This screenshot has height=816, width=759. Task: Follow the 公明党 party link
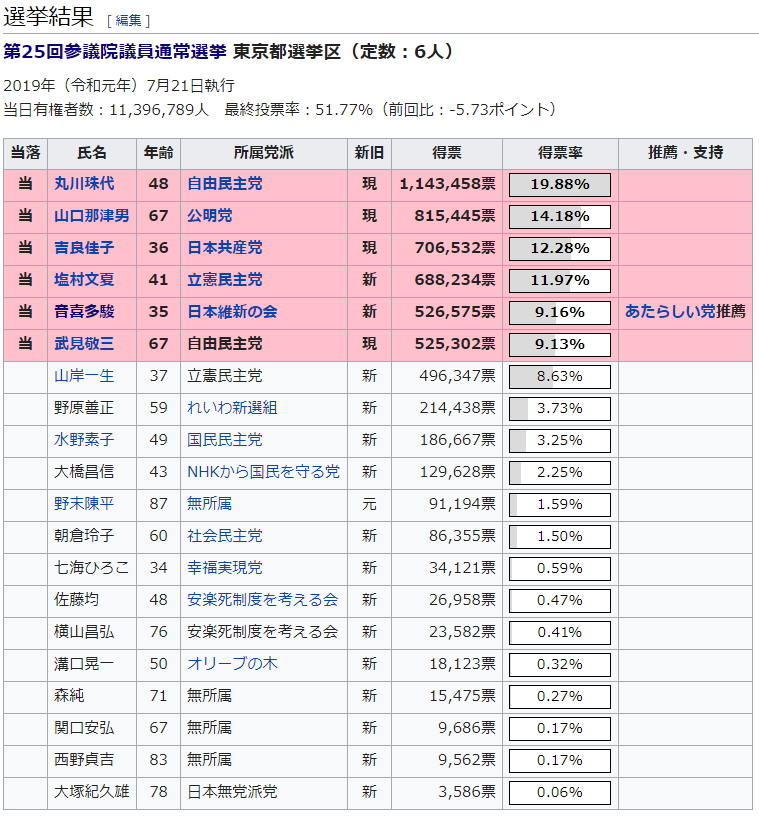(210, 215)
